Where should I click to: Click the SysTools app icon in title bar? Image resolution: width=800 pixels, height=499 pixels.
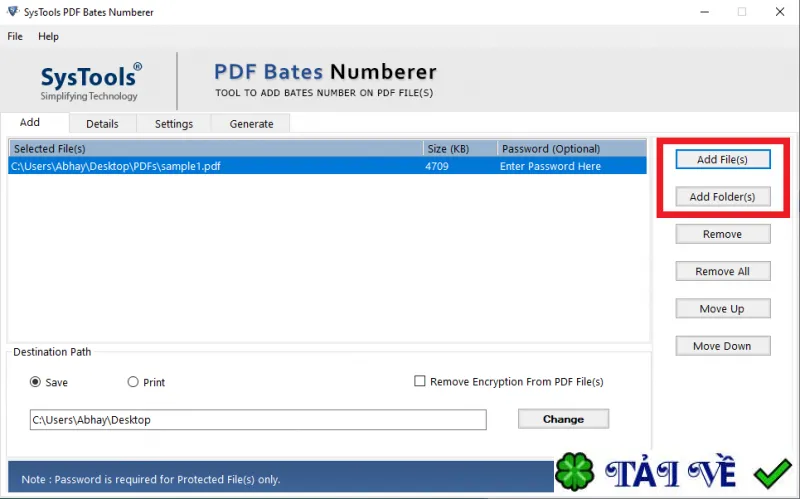tap(13, 11)
